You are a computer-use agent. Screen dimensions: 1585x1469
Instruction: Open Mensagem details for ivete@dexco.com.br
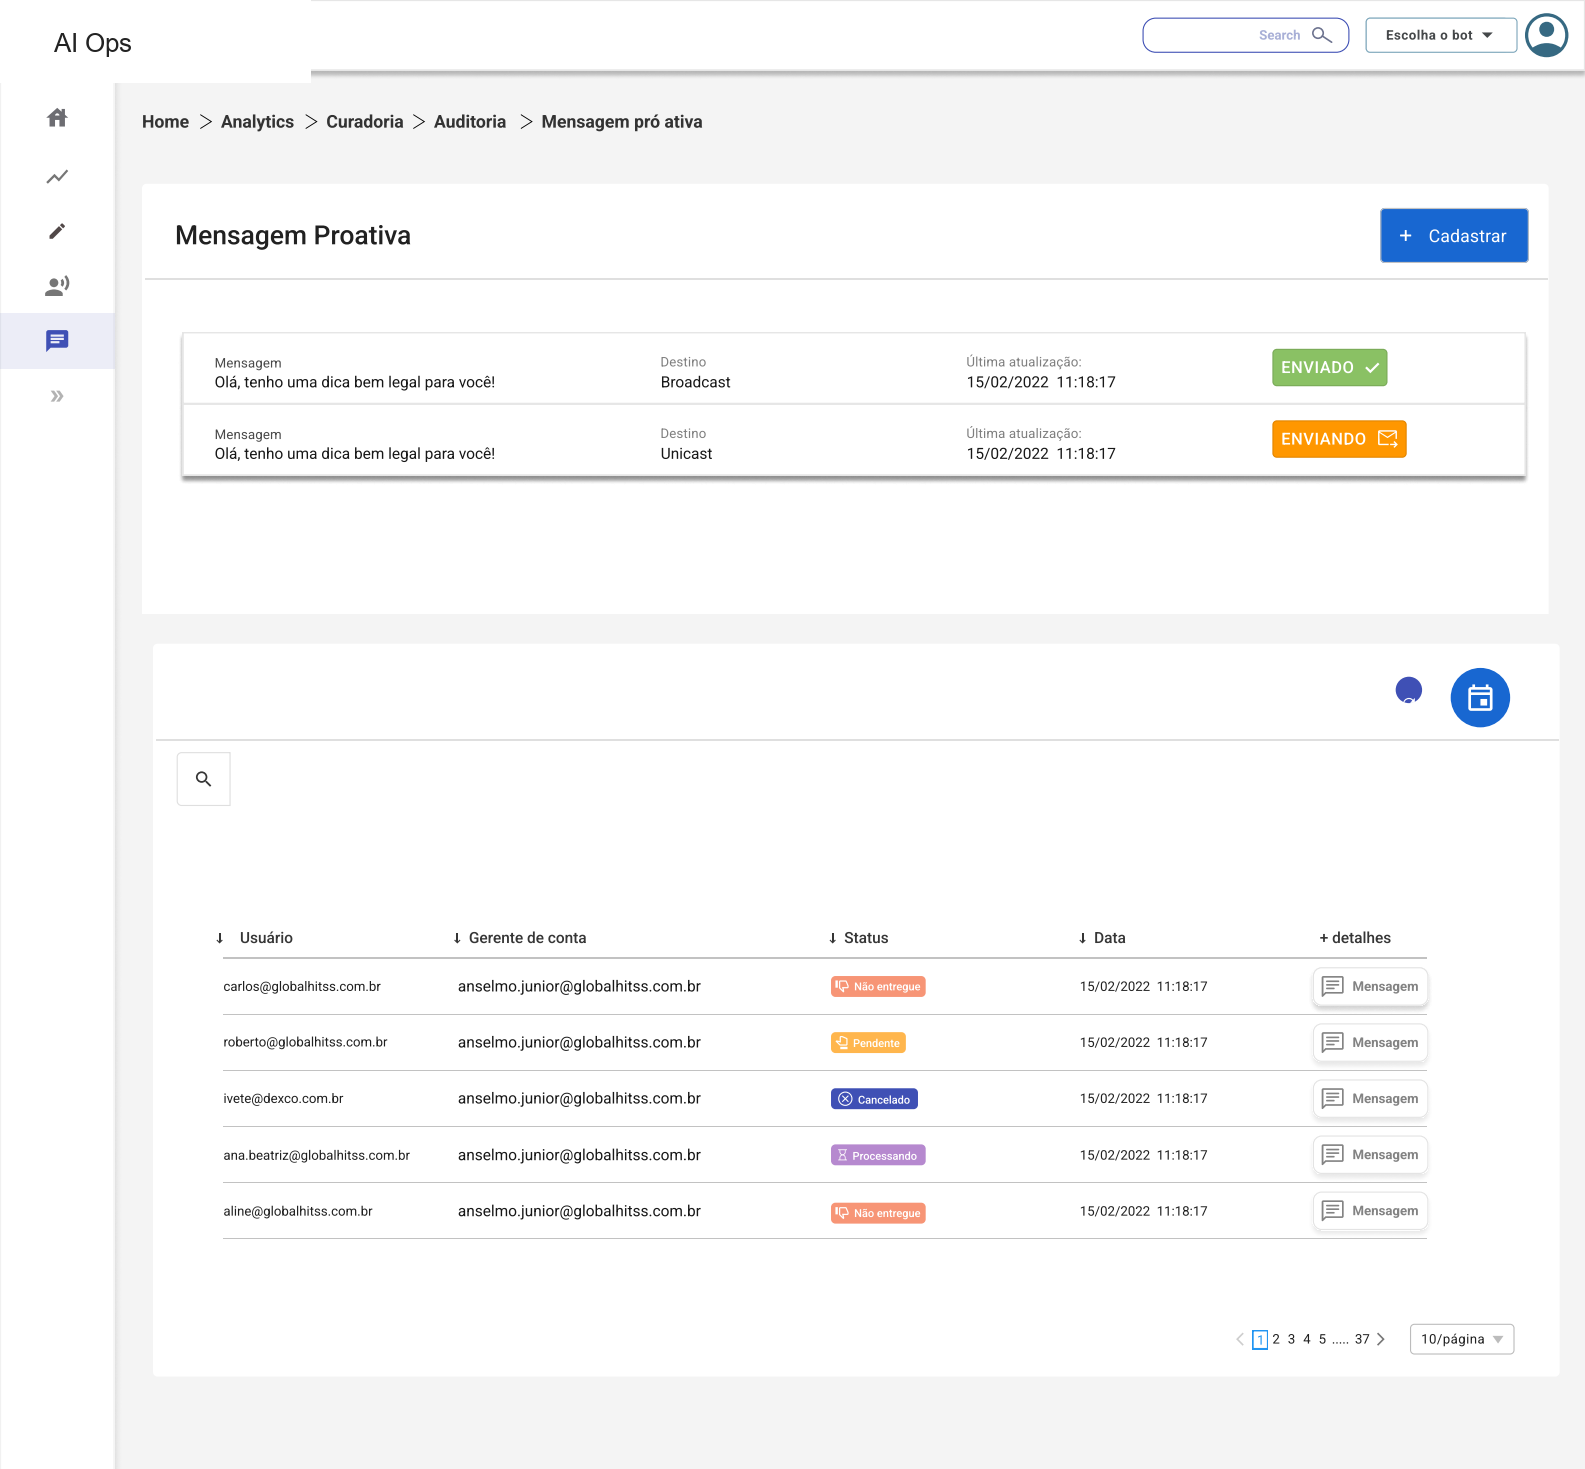(x=1370, y=1098)
